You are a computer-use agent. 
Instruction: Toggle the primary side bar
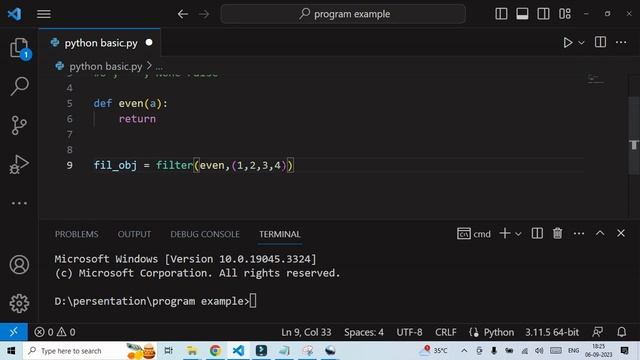[501, 14]
